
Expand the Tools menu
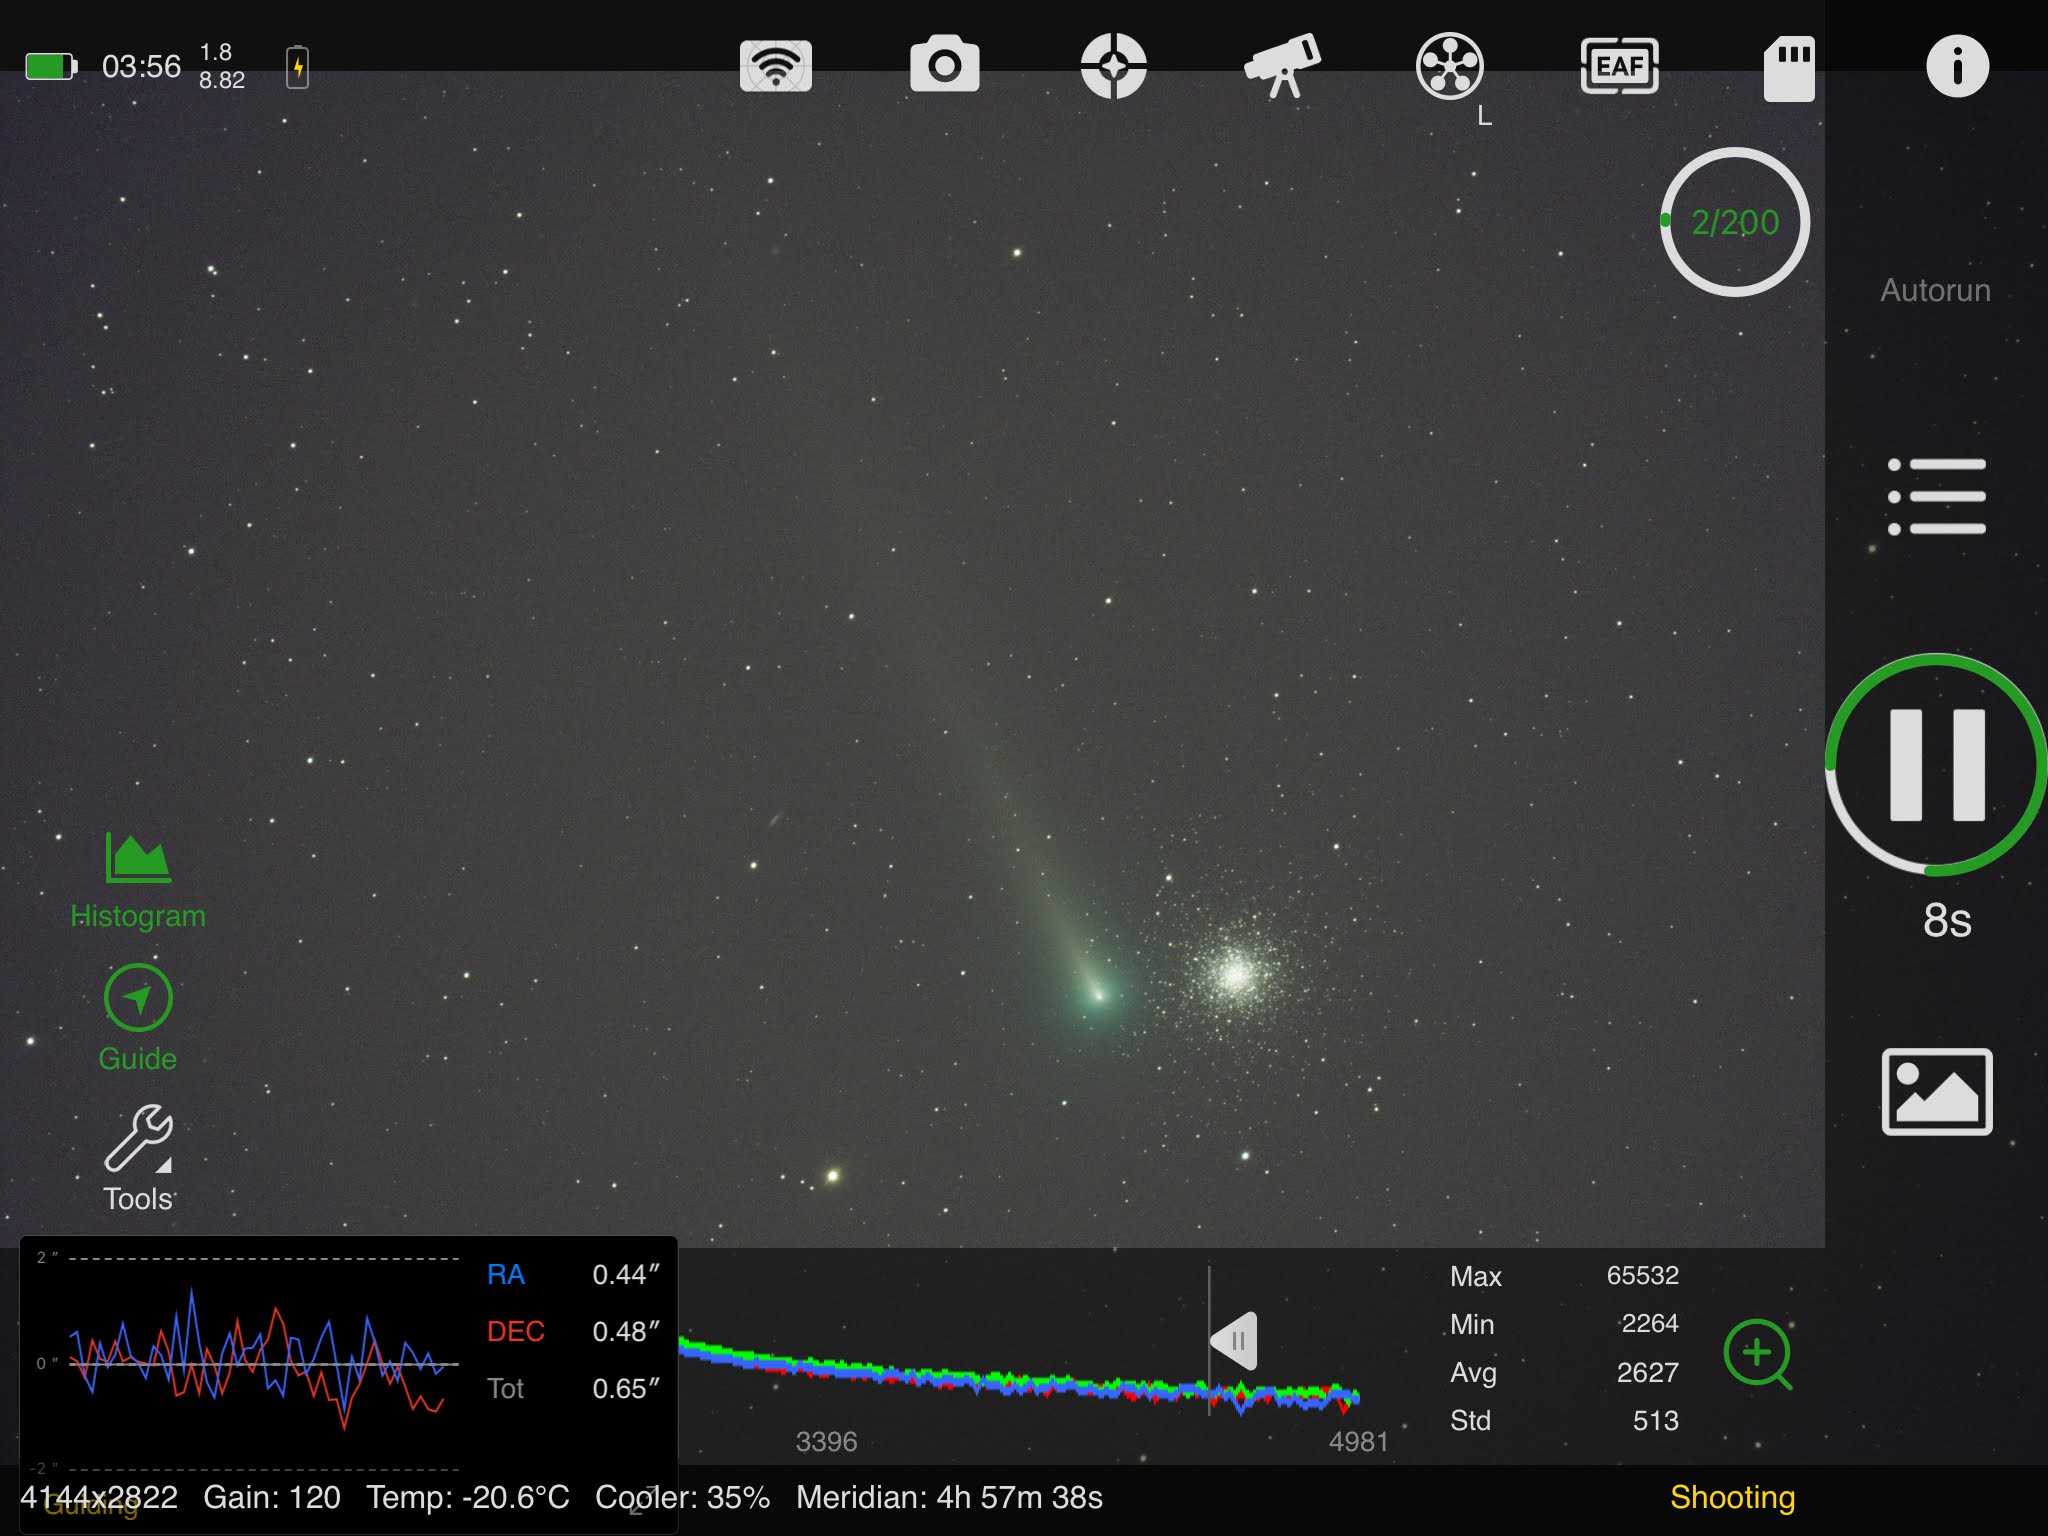tap(138, 1159)
